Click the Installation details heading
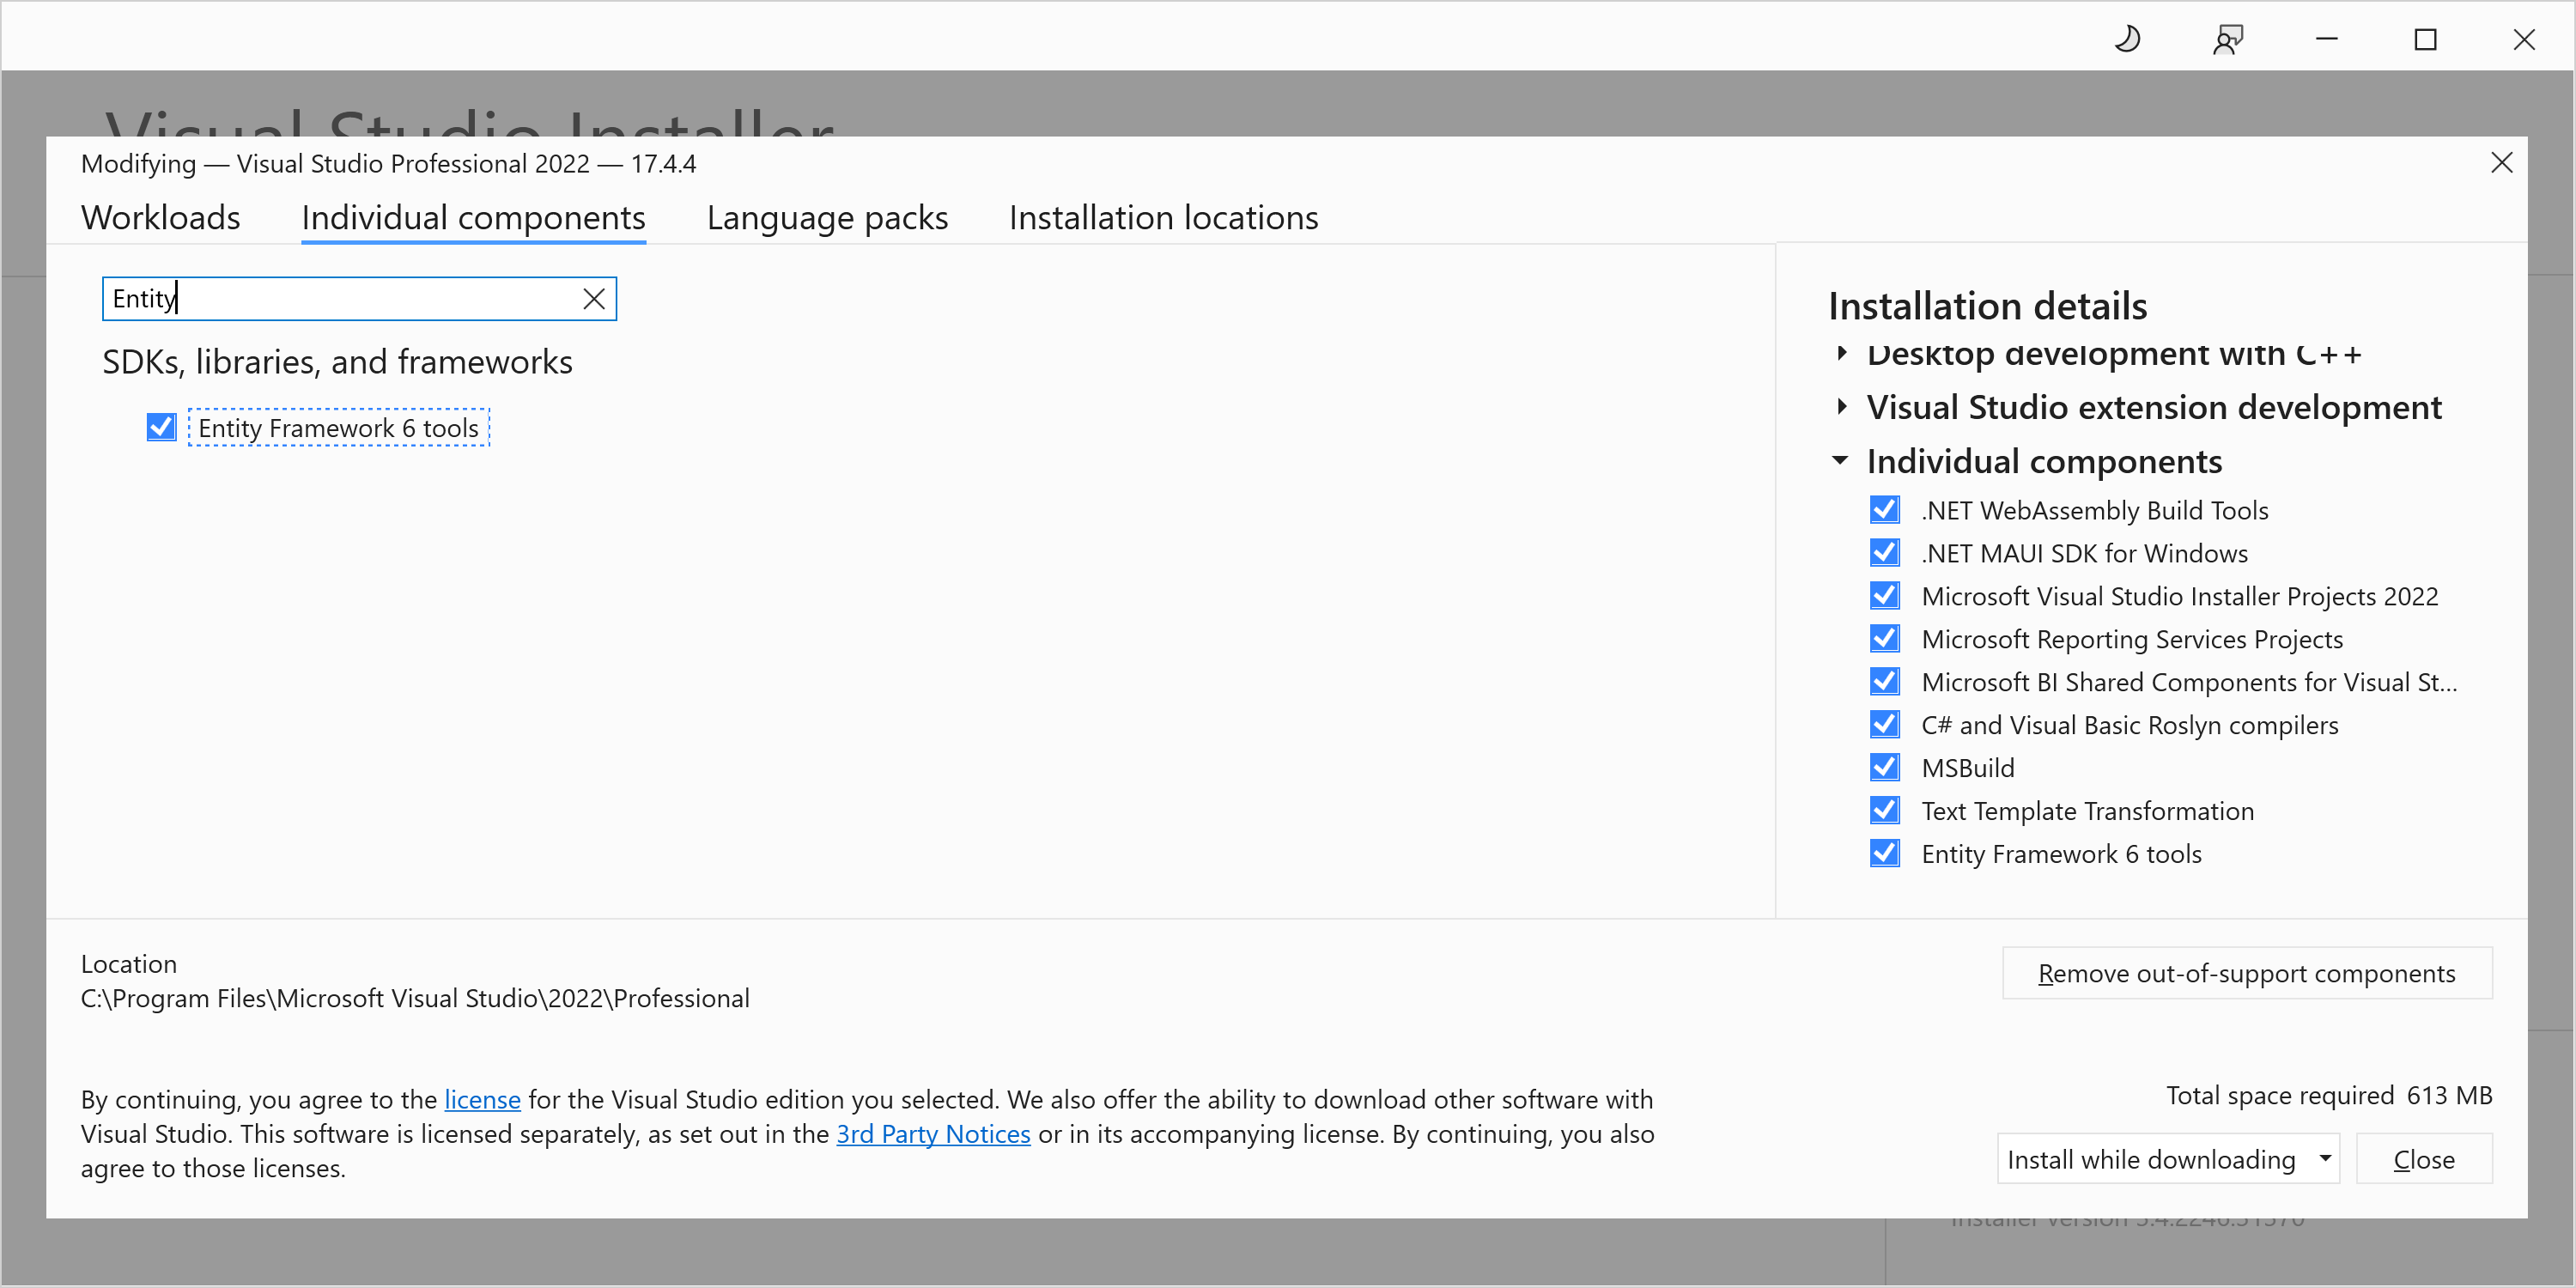The height and width of the screenshot is (1288, 2576). (x=1987, y=306)
